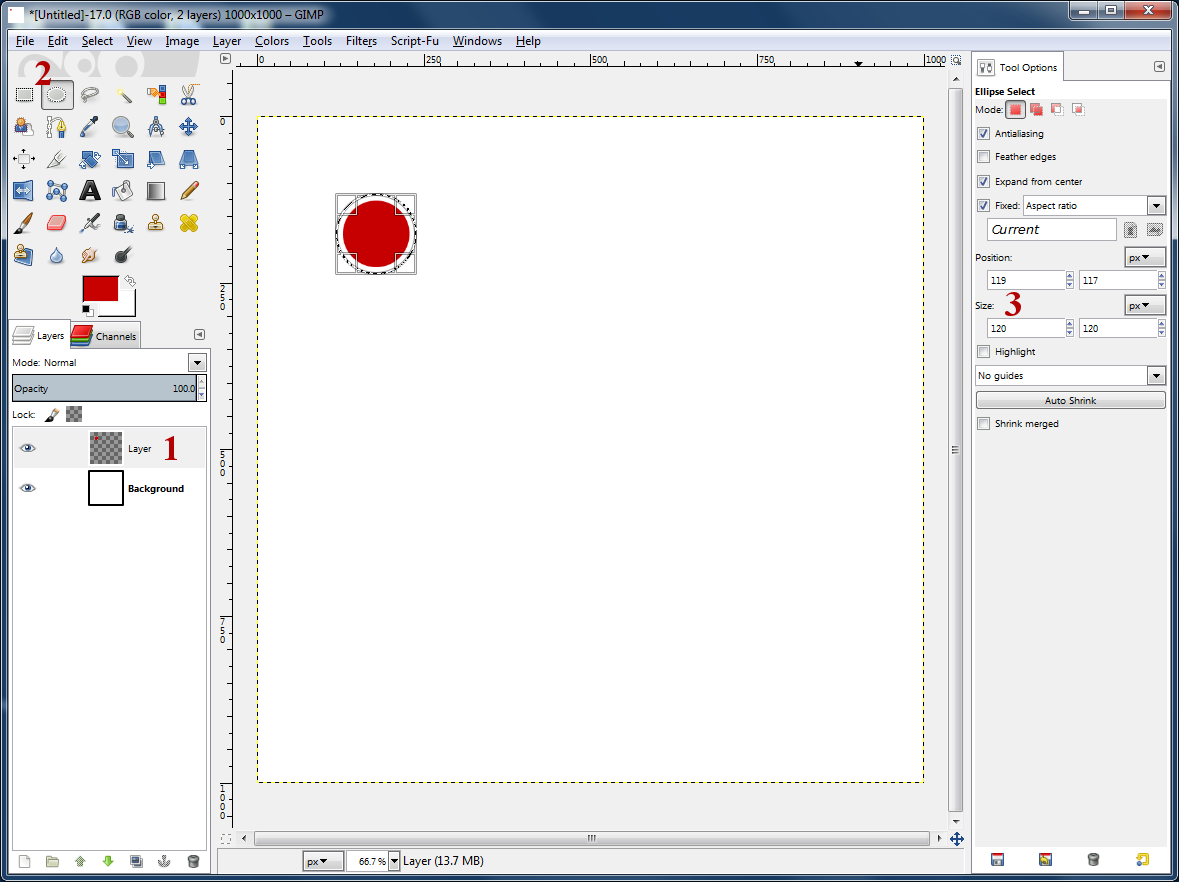Select the Free Select lasso tool
The height and width of the screenshot is (882, 1179).
90,95
